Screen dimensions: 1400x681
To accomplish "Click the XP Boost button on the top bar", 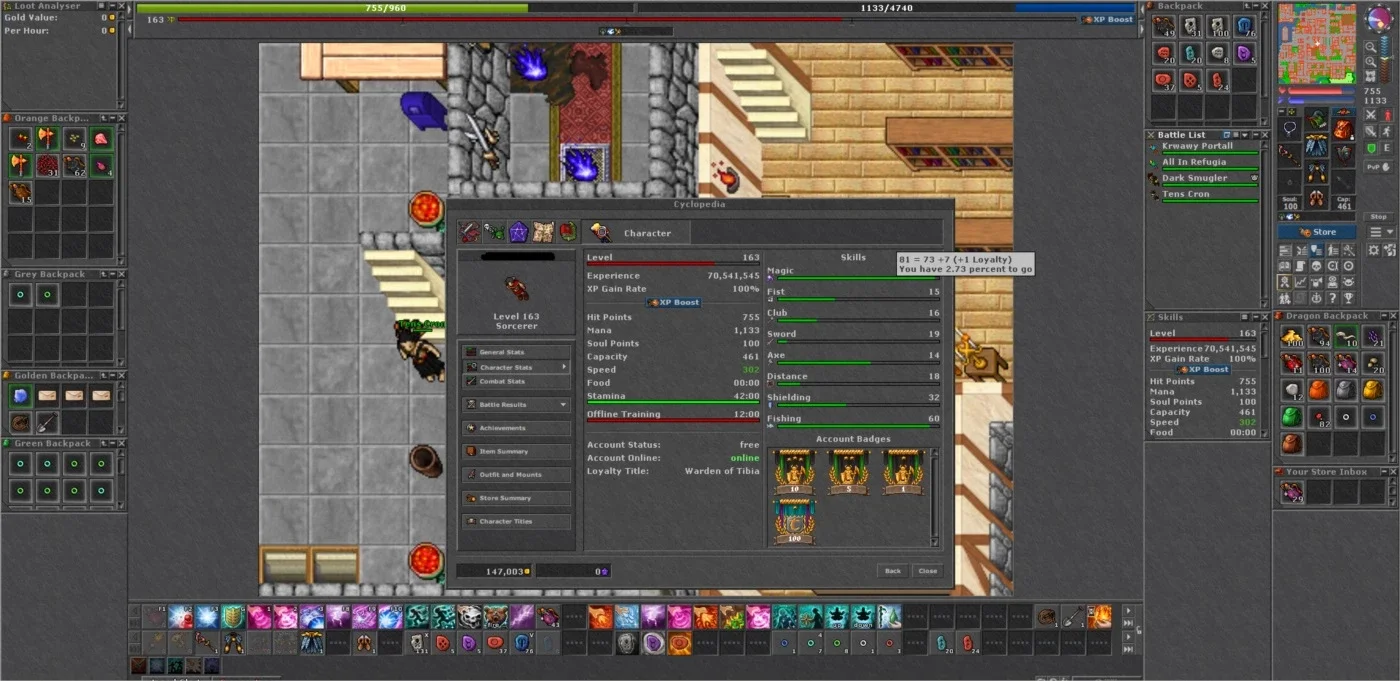I will (x=1108, y=19).
